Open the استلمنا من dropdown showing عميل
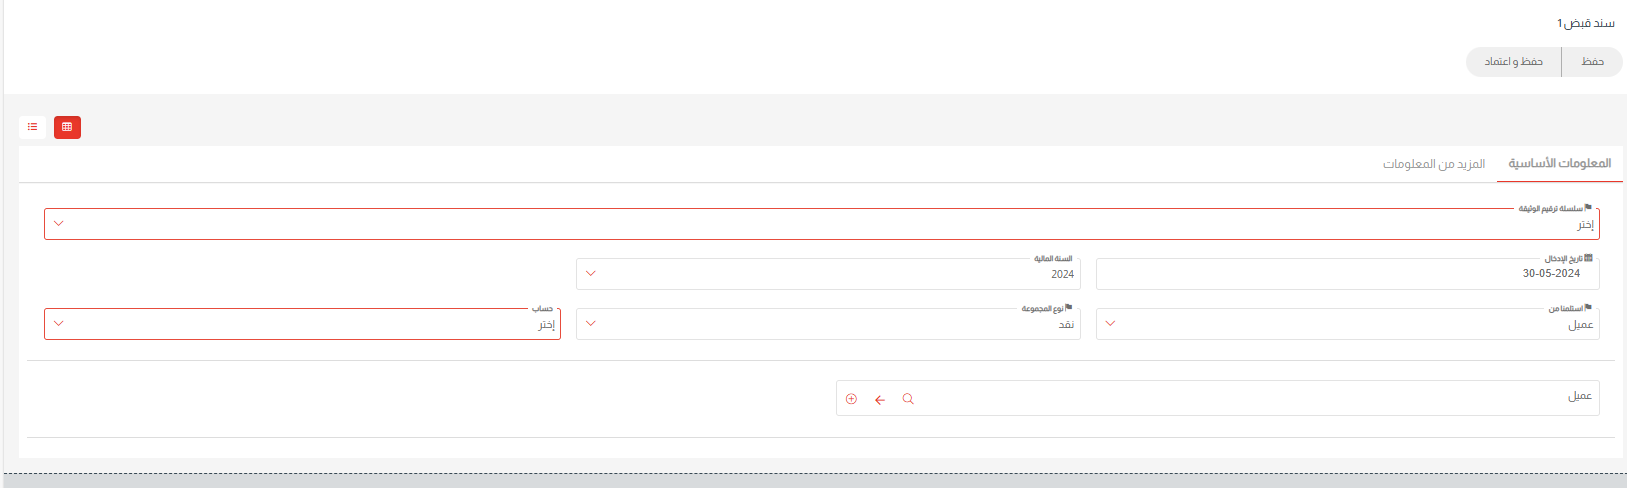Screen dimensions: 1627x488 1110,324
